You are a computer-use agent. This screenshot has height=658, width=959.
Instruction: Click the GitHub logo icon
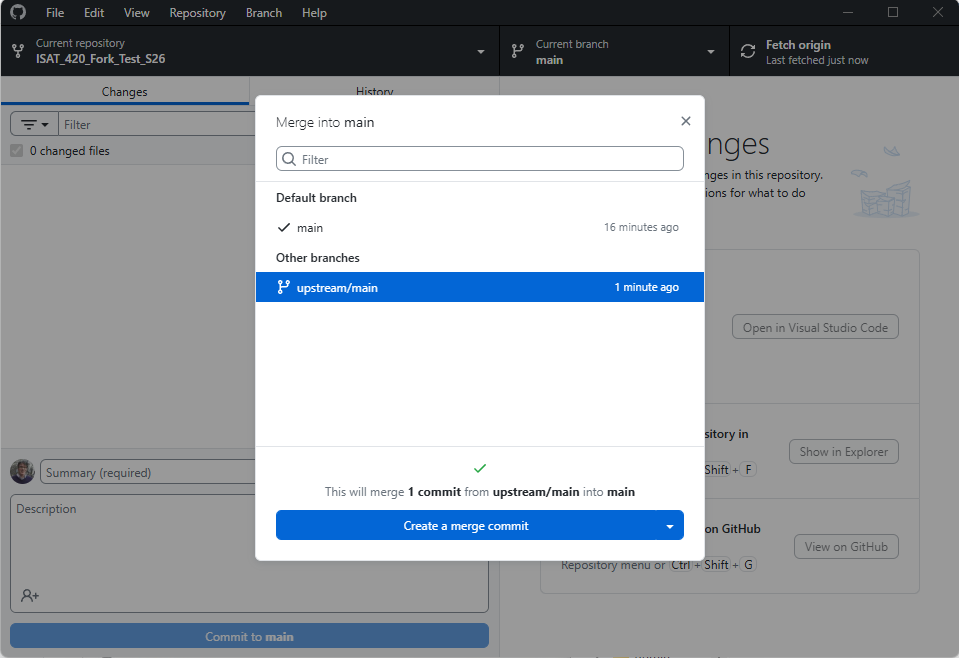point(18,13)
